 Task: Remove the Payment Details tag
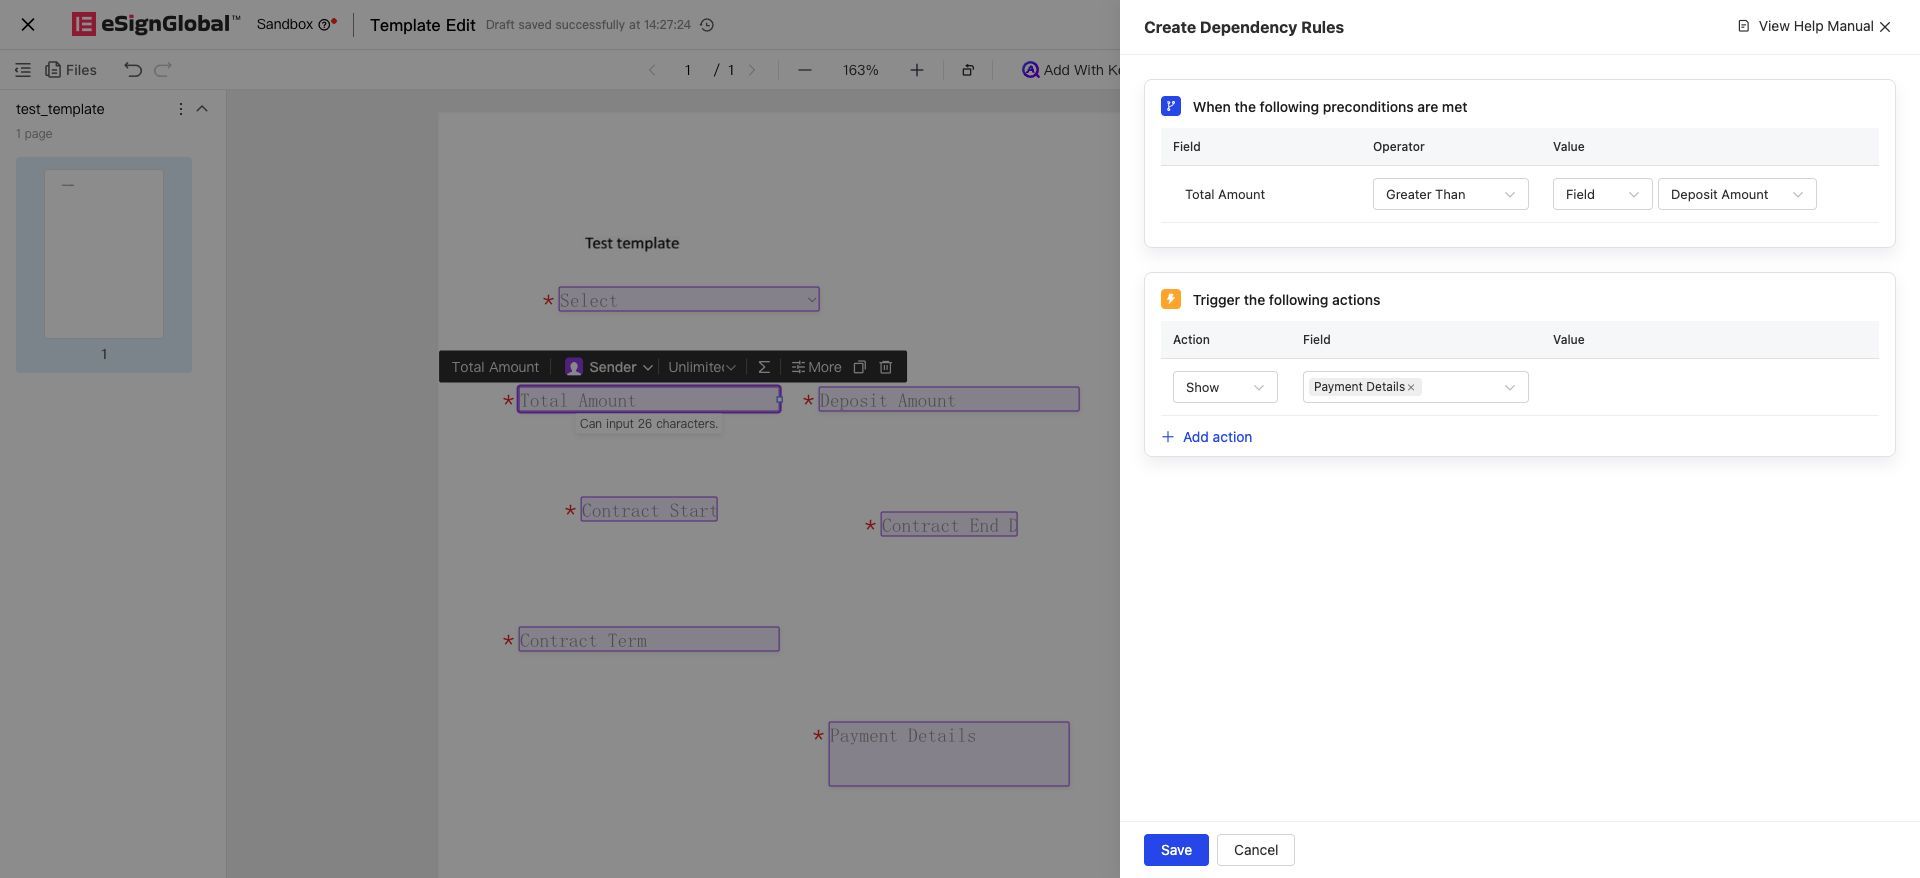click(1412, 387)
